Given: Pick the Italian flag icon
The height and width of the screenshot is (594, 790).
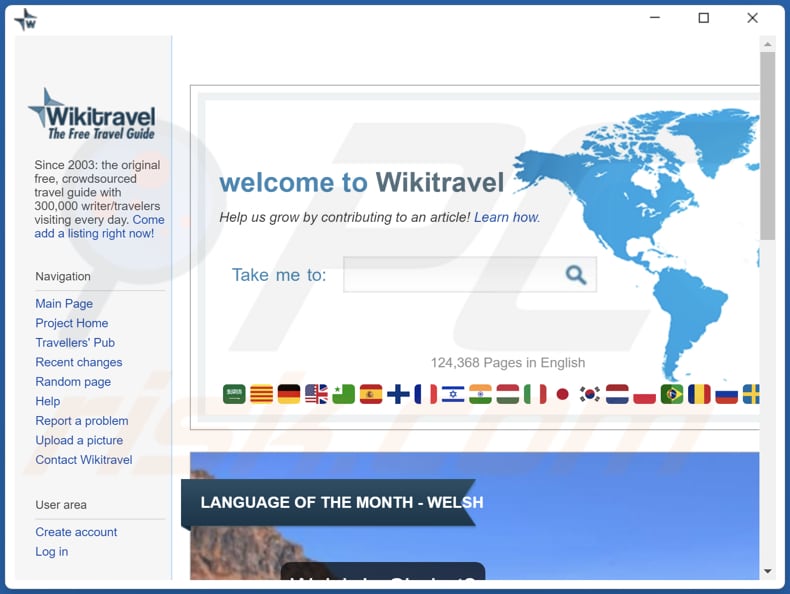Looking at the screenshot, I should click(x=535, y=394).
